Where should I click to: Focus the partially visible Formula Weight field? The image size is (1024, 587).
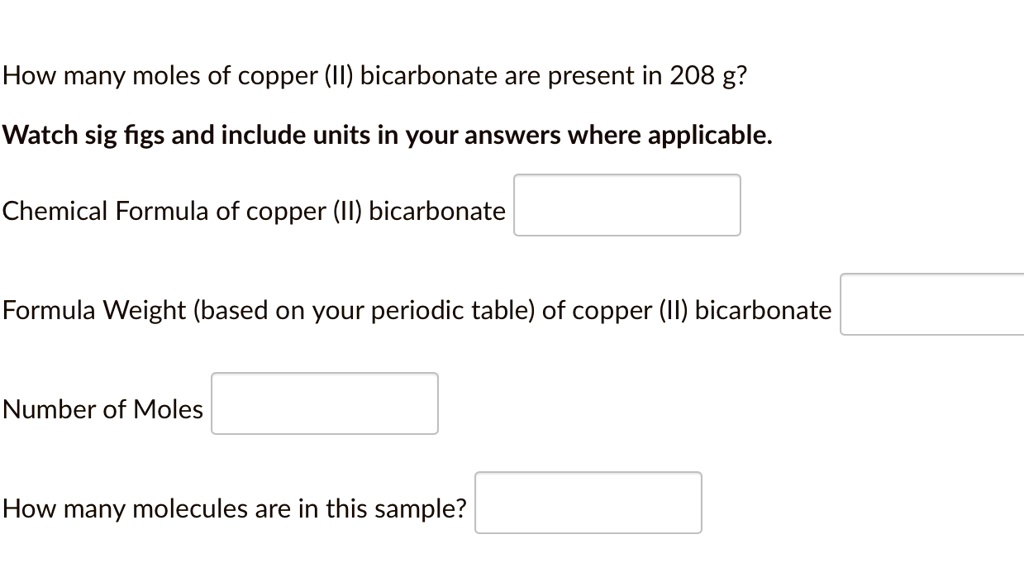(930, 304)
